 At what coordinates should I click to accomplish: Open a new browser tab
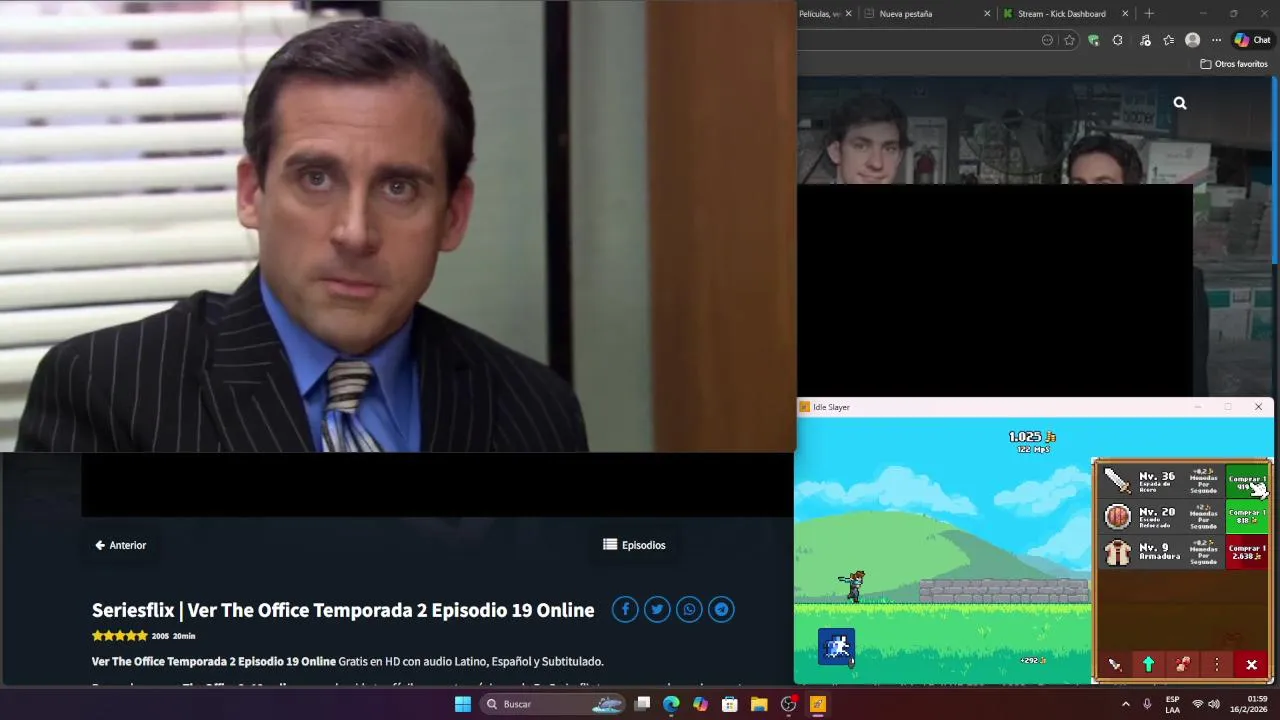pos(1149,14)
